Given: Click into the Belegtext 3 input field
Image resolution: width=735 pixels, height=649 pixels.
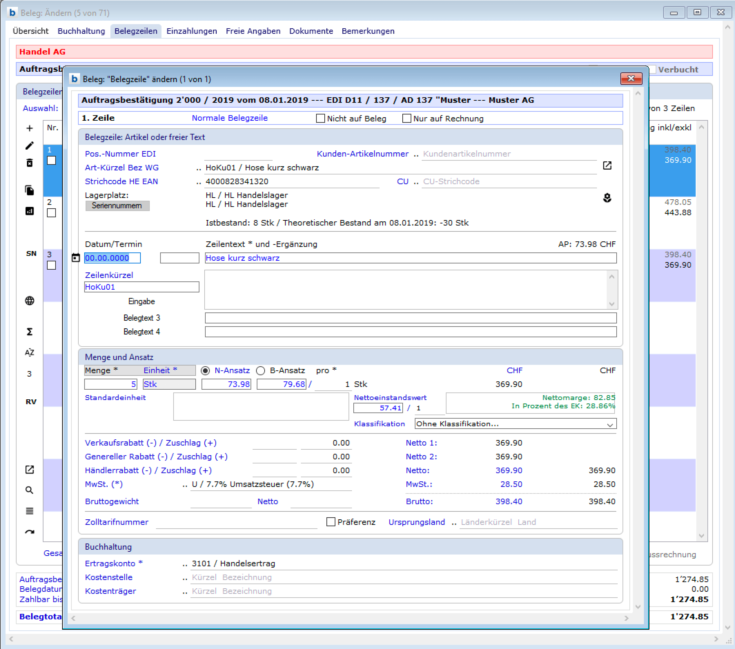Looking at the screenshot, I should 410,318.
